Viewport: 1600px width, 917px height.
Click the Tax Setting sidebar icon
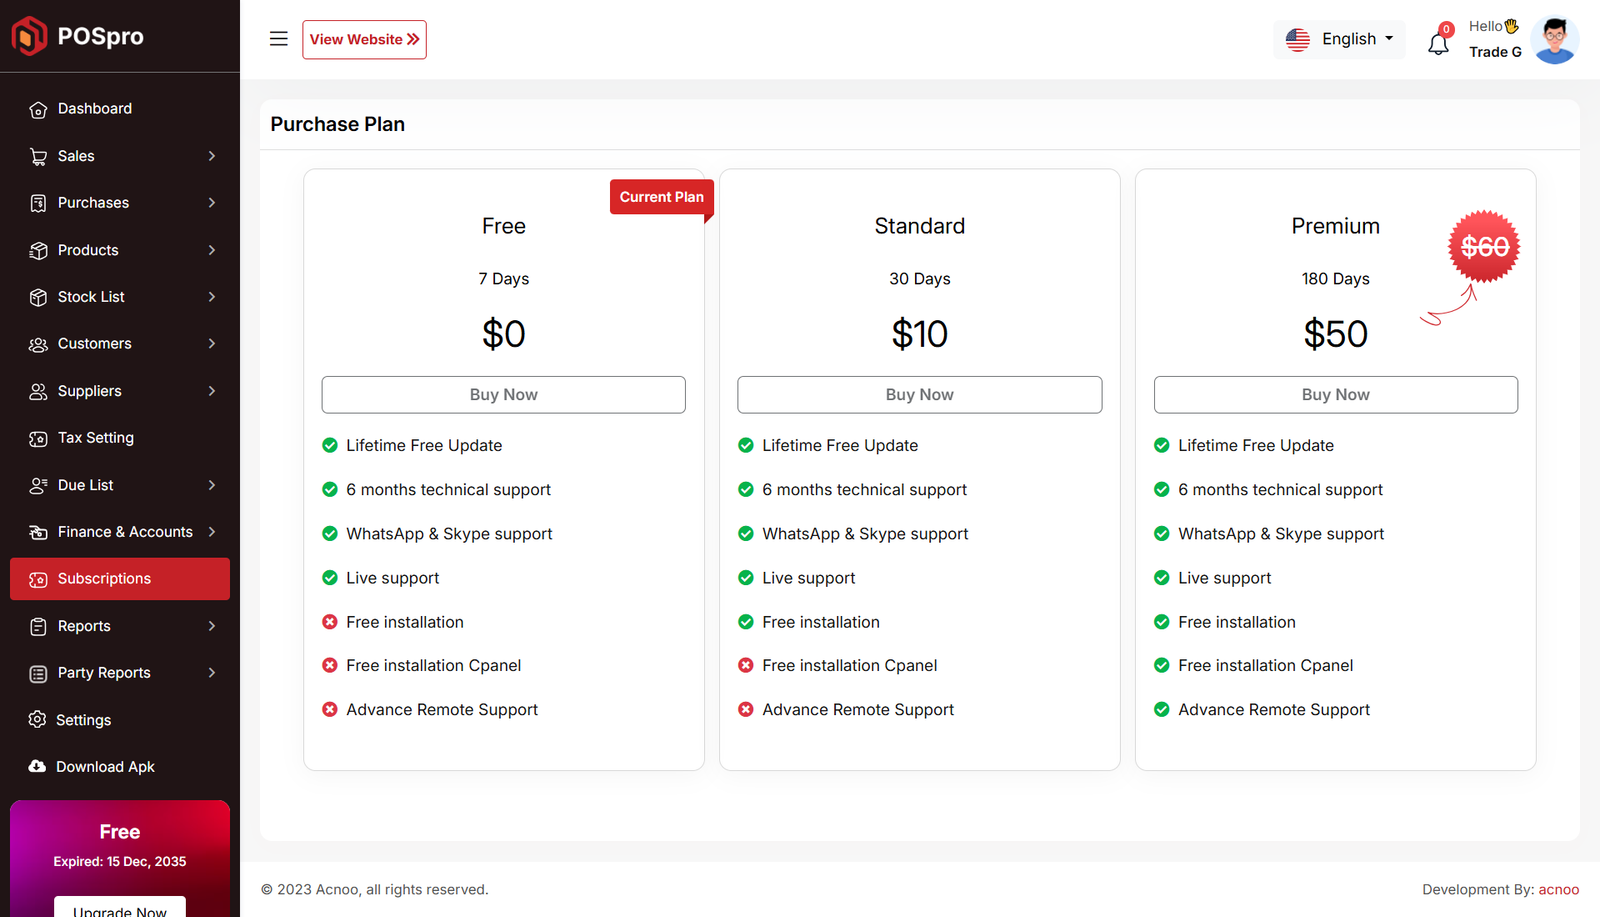(x=38, y=438)
